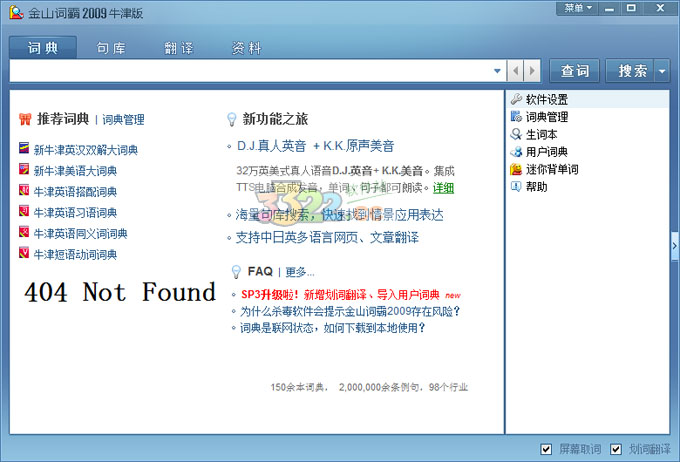Open 牛津短语动词词典 dictionary link
The width and height of the screenshot is (680, 462).
75,255
